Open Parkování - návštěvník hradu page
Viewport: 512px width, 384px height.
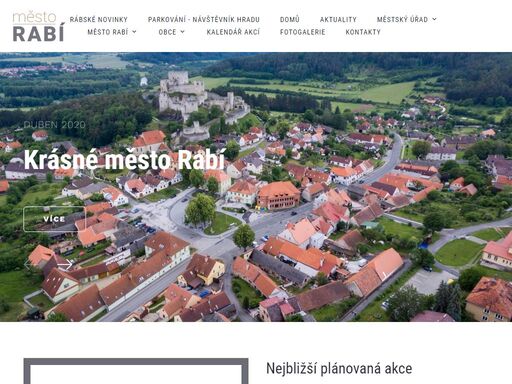(x=204, y=19)
